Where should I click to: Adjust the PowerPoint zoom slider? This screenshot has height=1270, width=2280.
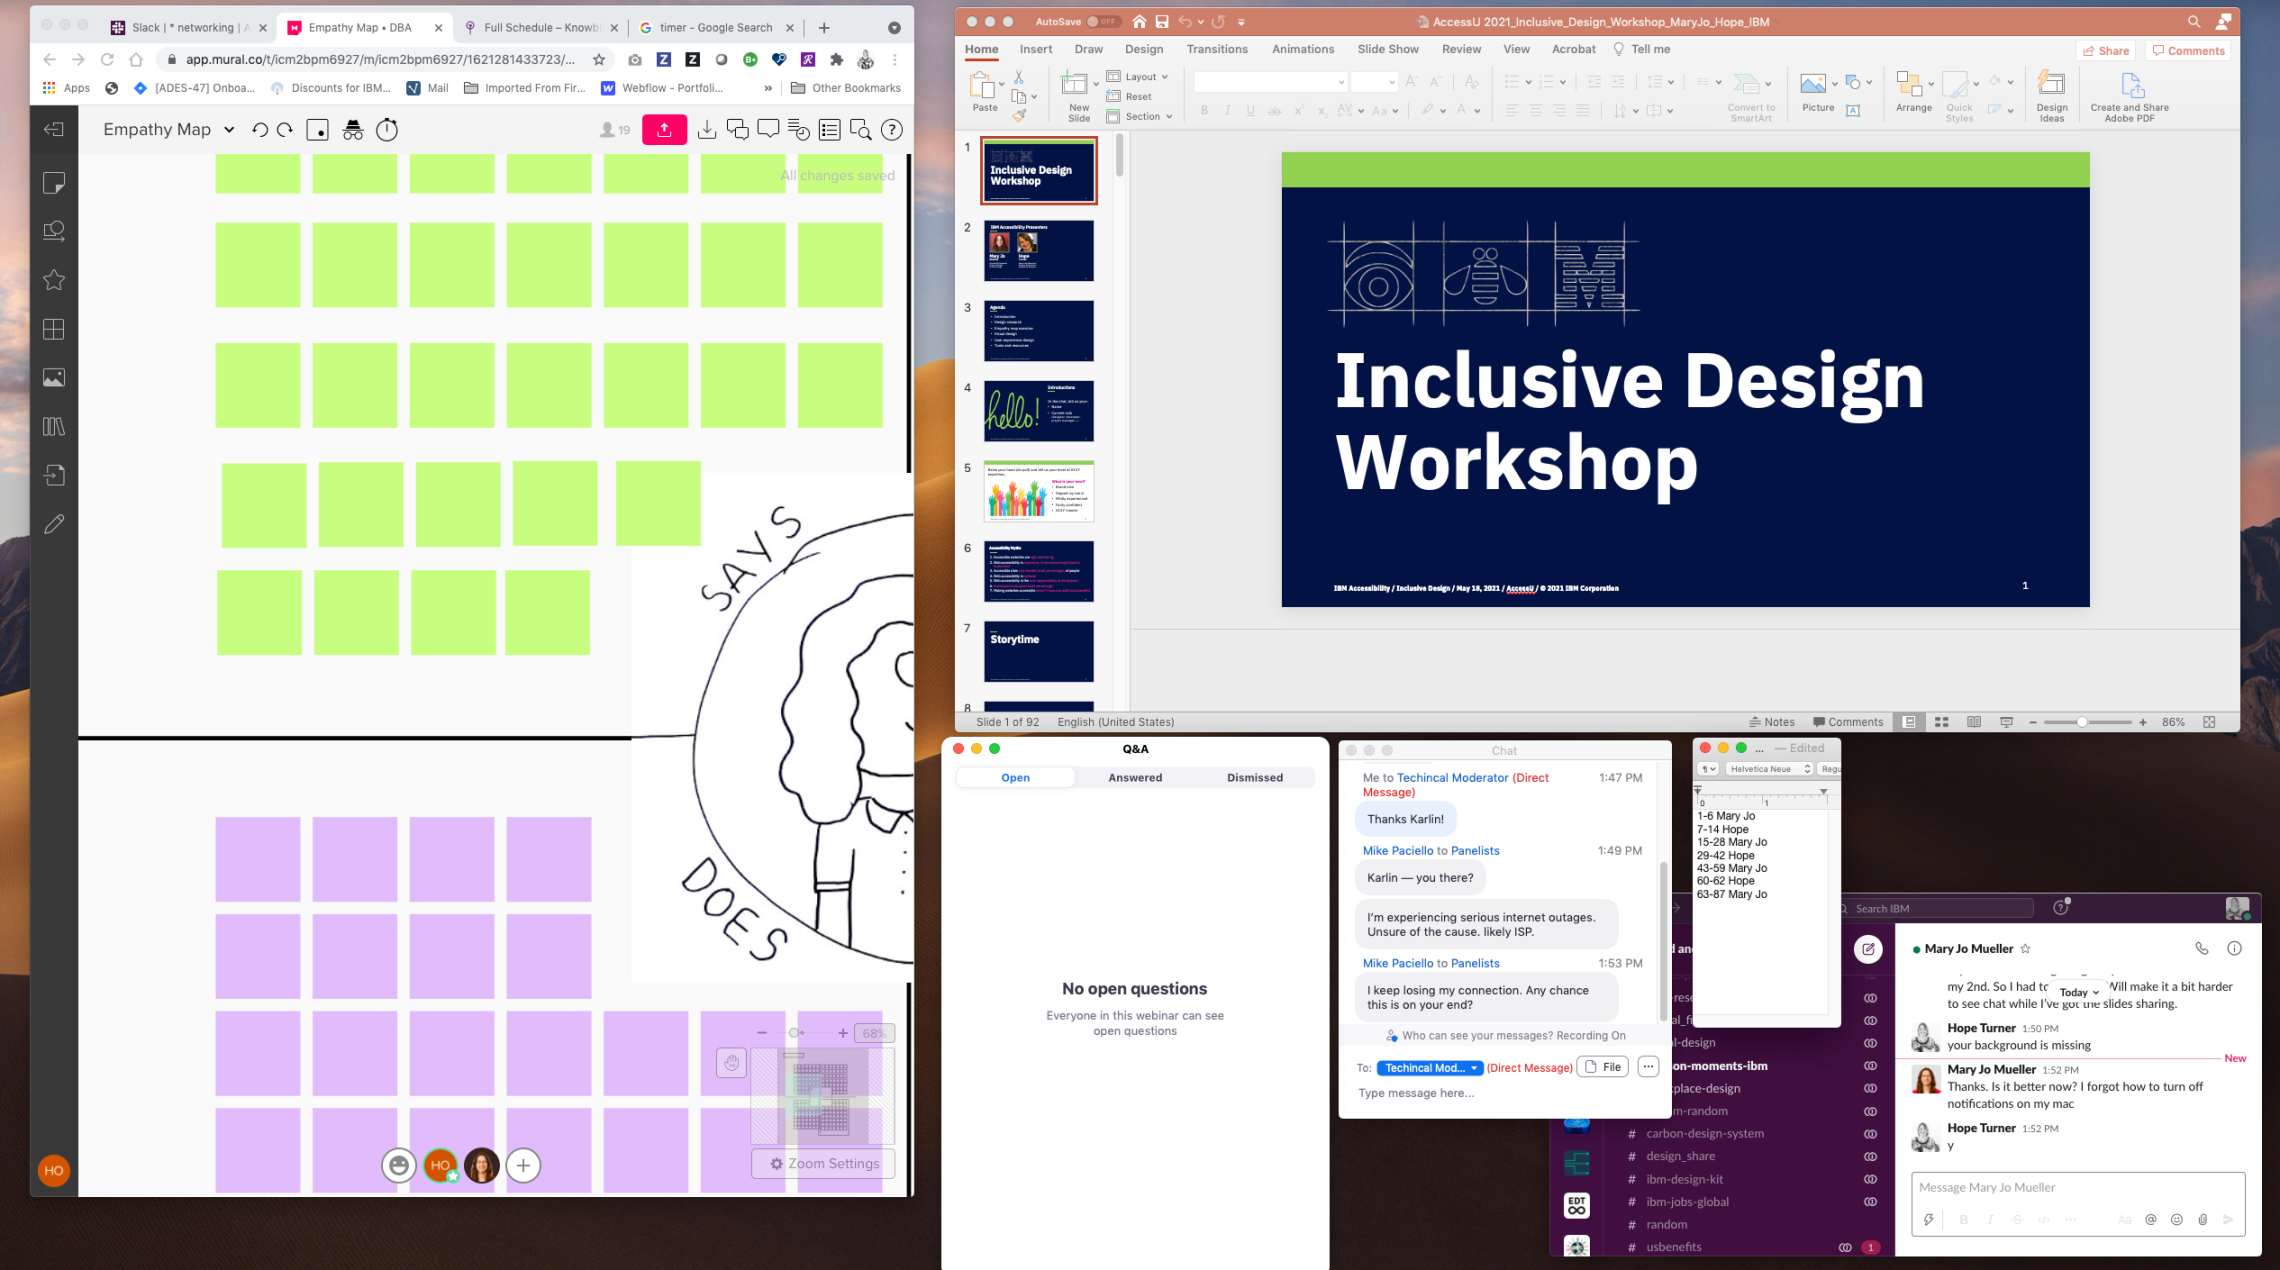point(2081,722)
